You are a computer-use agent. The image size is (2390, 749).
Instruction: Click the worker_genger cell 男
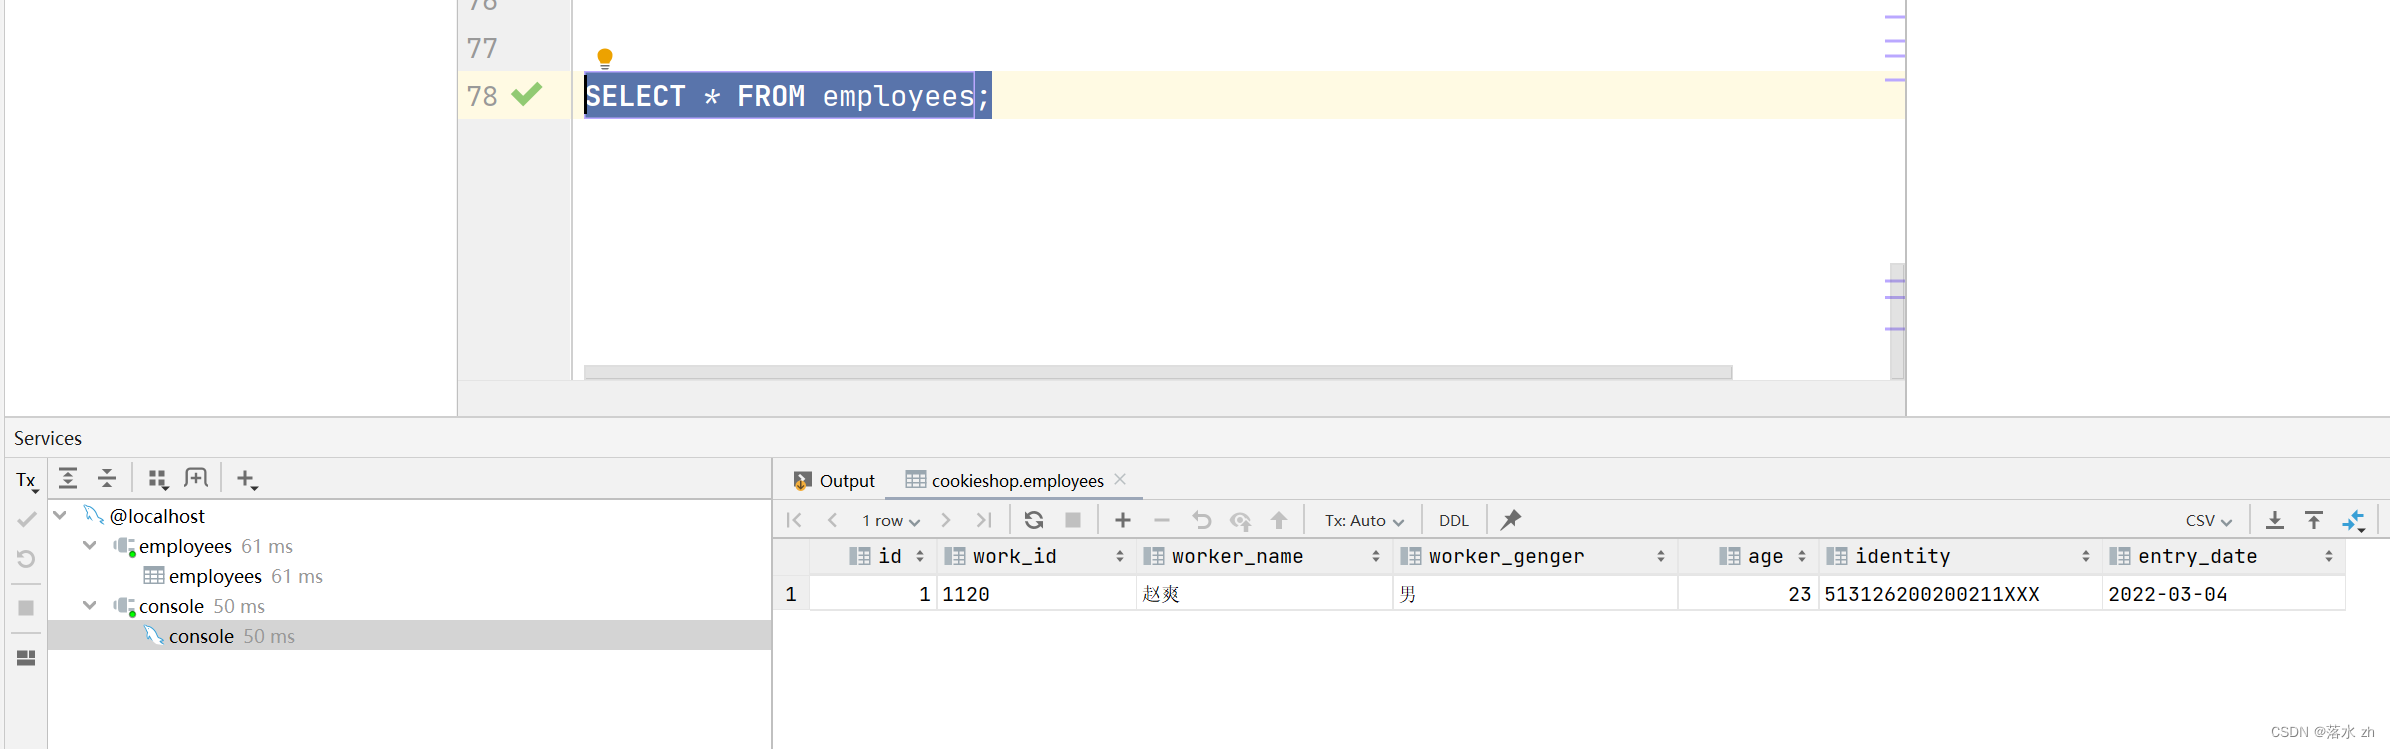(x=1535, y=594)
